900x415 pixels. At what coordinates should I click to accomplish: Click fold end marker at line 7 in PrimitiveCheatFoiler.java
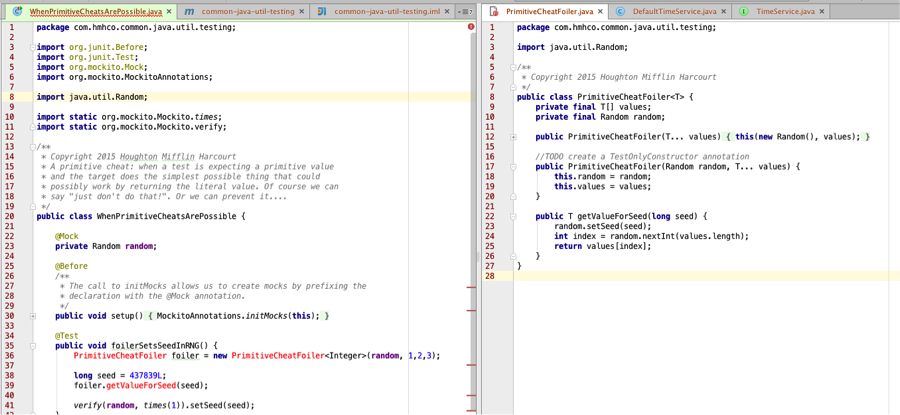[x=513, y=87]
